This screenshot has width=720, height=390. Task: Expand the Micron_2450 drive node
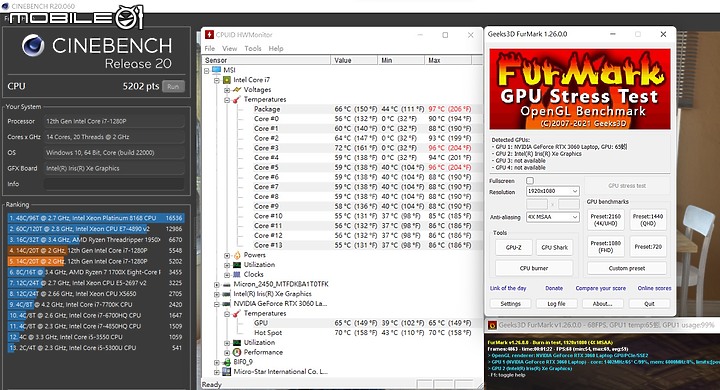[x=217, y=284]
